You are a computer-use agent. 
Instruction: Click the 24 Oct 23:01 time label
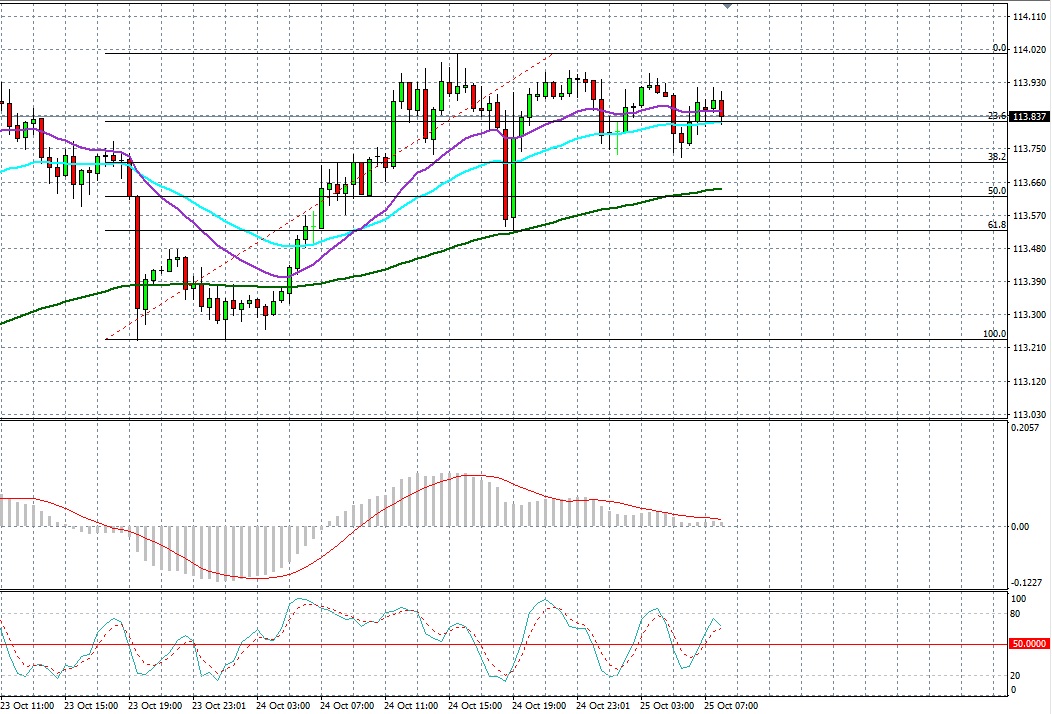click(x=603, y=706)
